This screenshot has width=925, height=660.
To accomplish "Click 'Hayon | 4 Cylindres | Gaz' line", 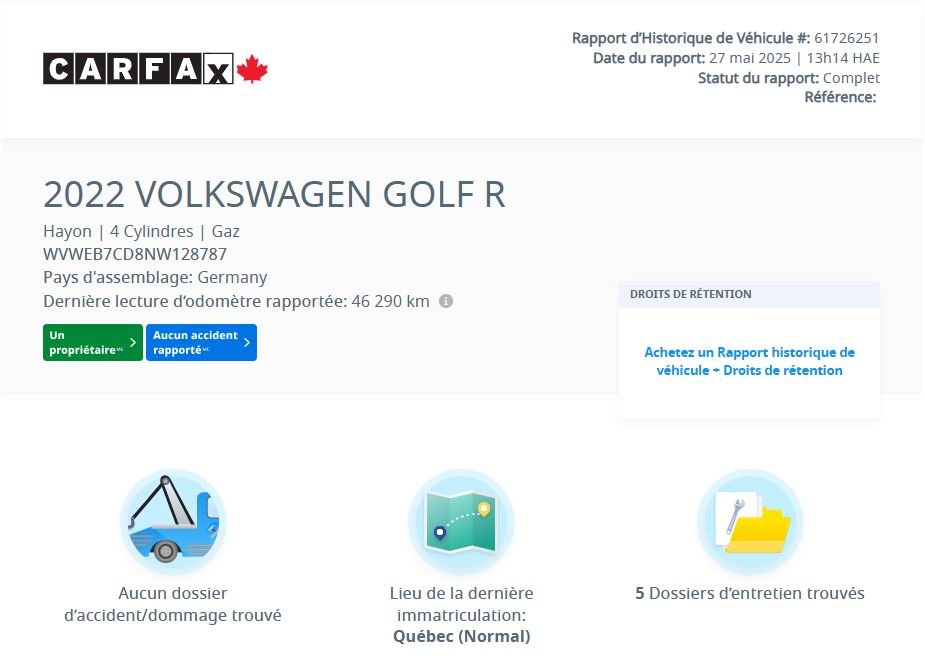I will click(142, 231).
